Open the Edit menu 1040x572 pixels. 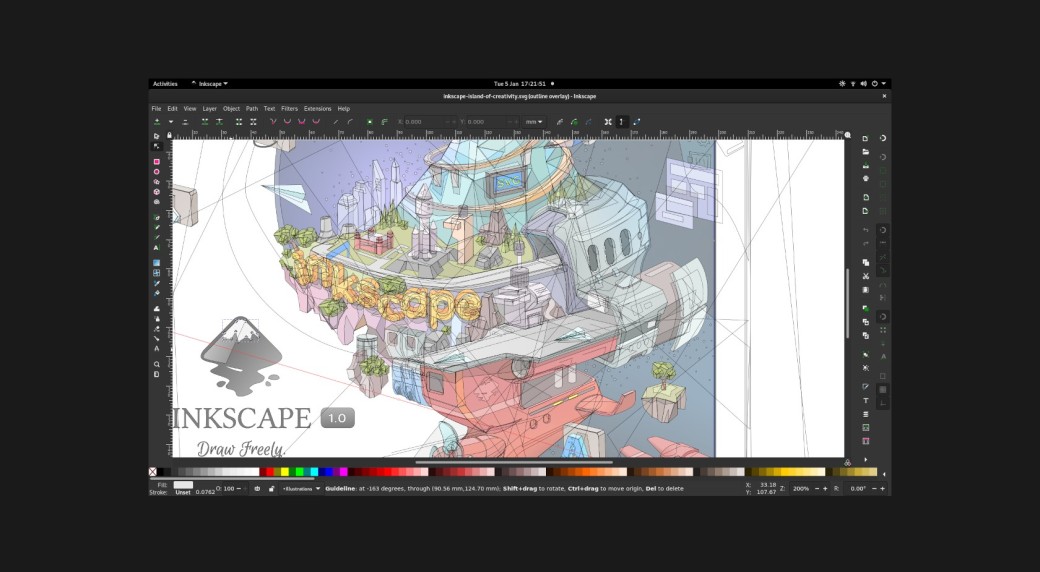click(x=172, y=109)
